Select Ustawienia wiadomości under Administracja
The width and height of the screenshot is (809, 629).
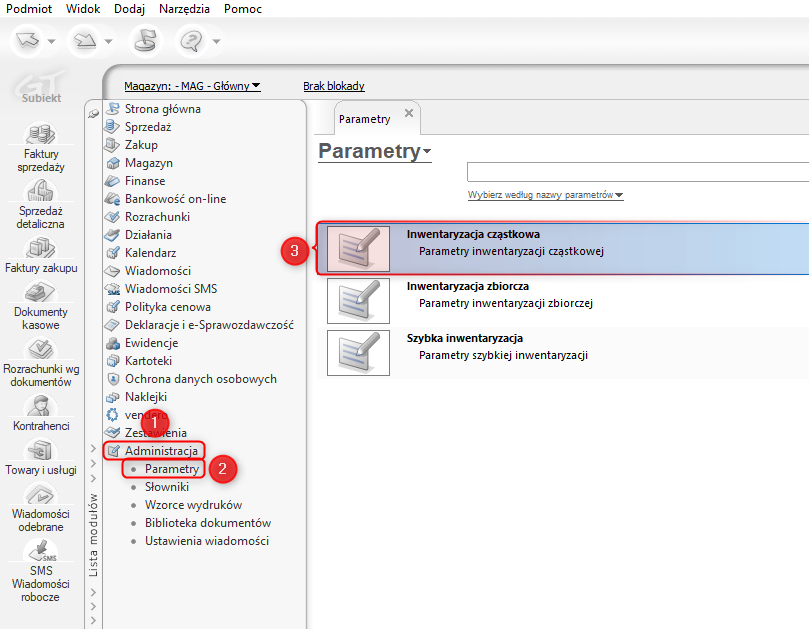tap(206, 541)
